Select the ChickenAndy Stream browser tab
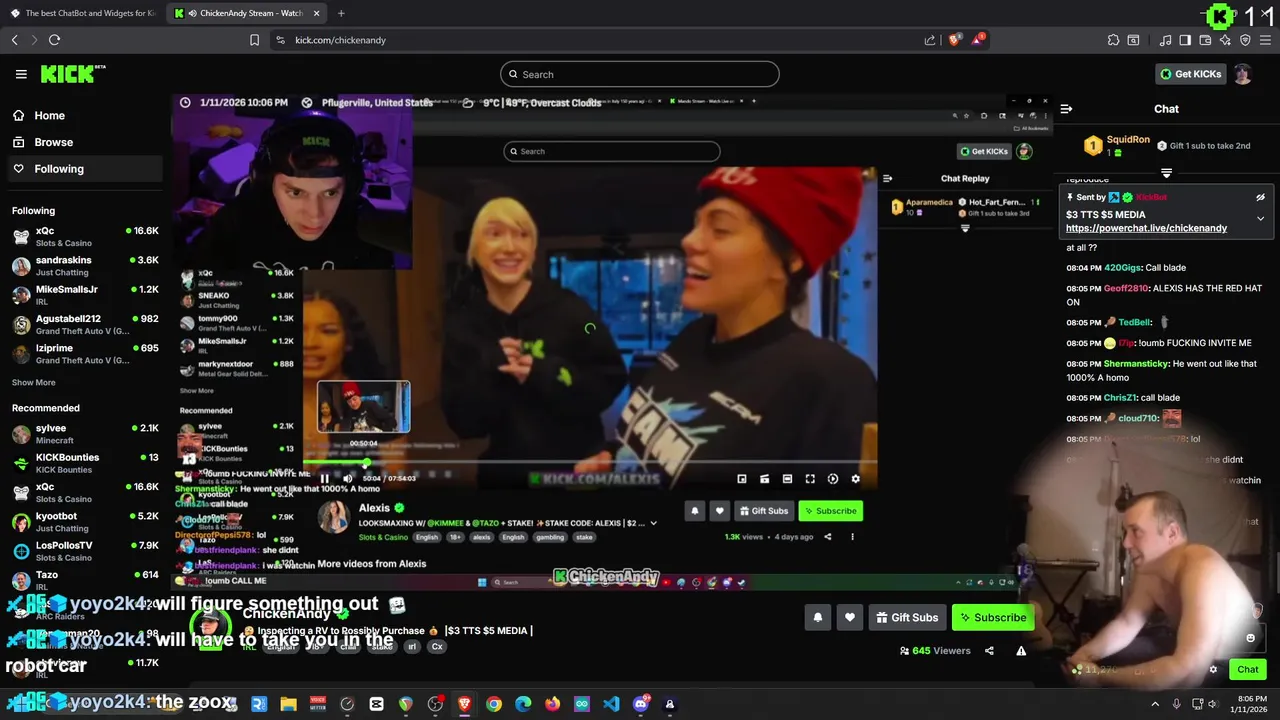 248,13
